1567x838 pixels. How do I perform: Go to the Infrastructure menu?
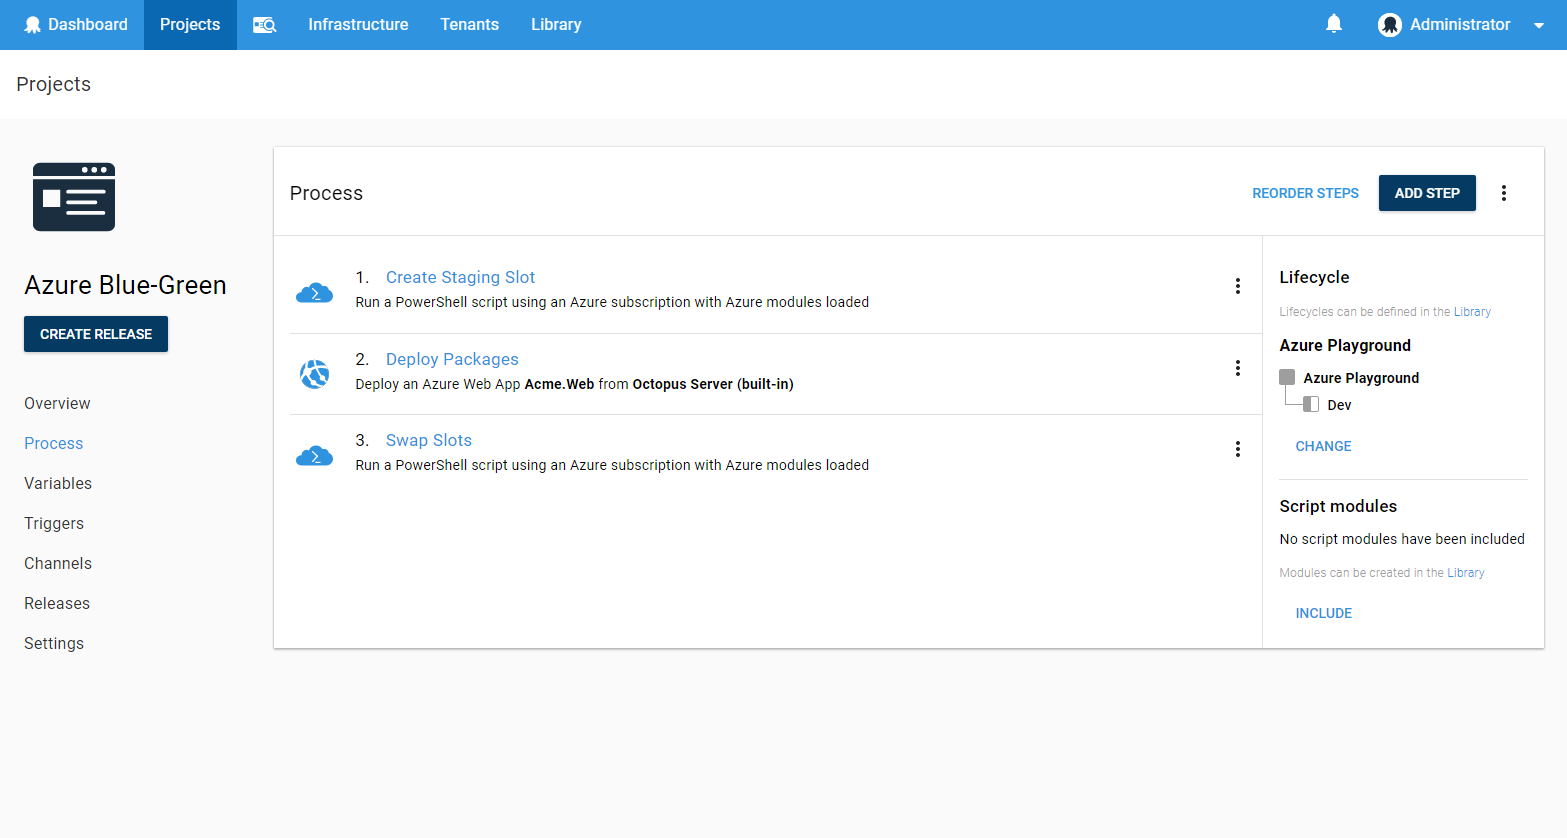pos(358,25)
